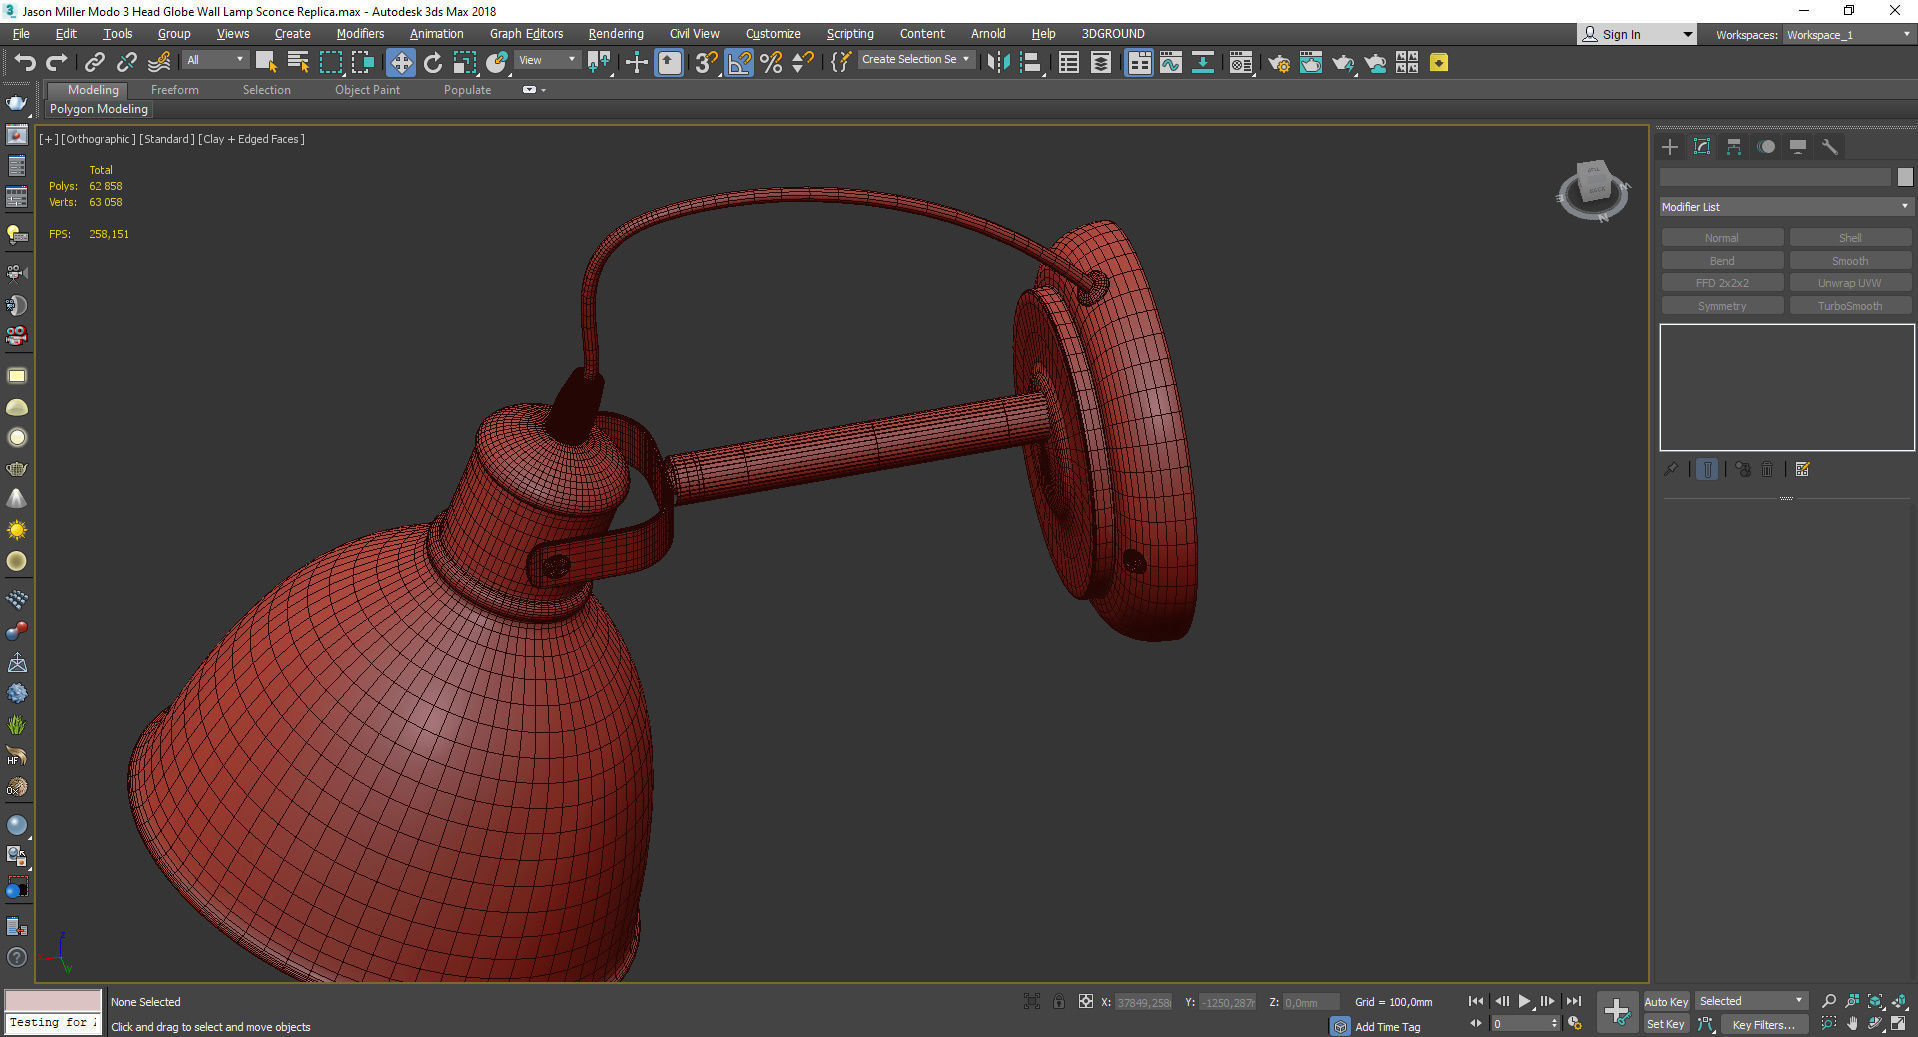Open Render Setup teapot icon
1918x1037 pixels.
point(1279,63)
